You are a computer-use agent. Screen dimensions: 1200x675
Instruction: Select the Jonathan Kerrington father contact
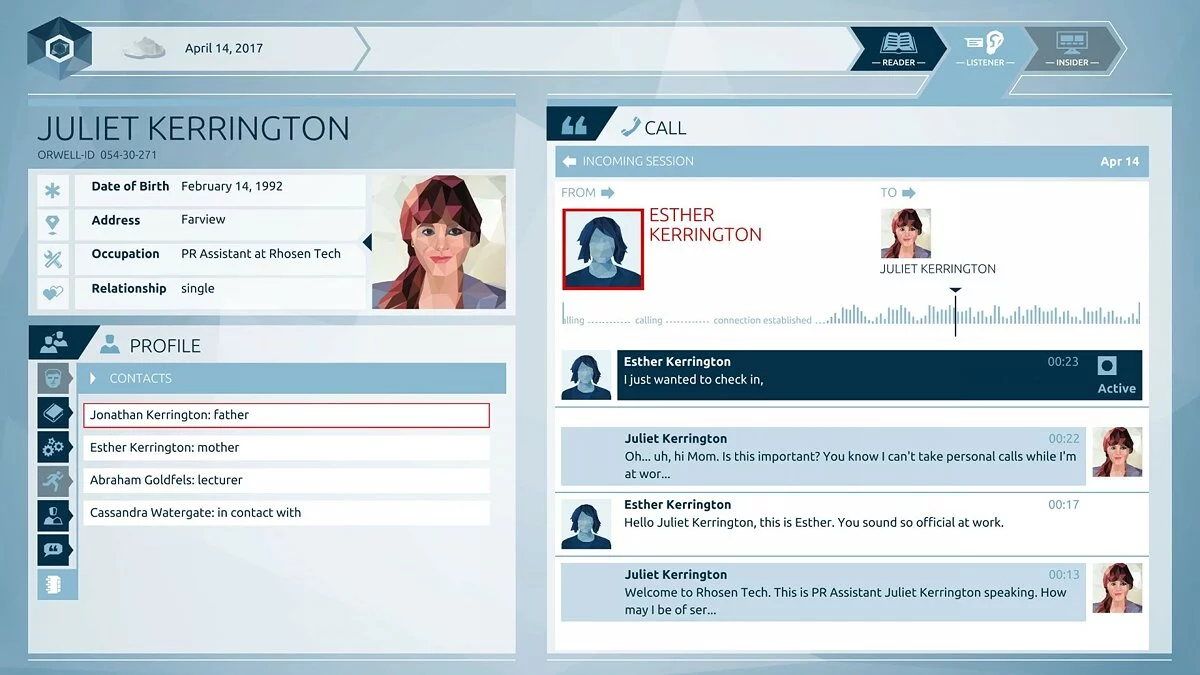click(x=287, y=414)
